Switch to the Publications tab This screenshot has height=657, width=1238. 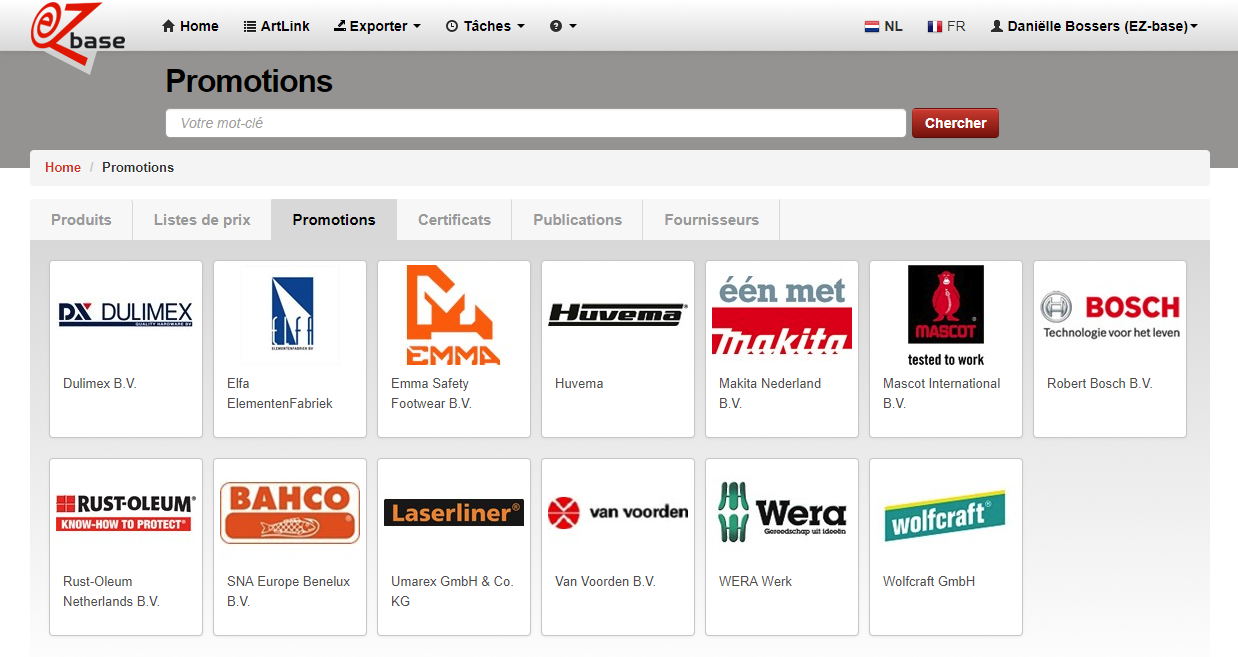click(577, 220)
